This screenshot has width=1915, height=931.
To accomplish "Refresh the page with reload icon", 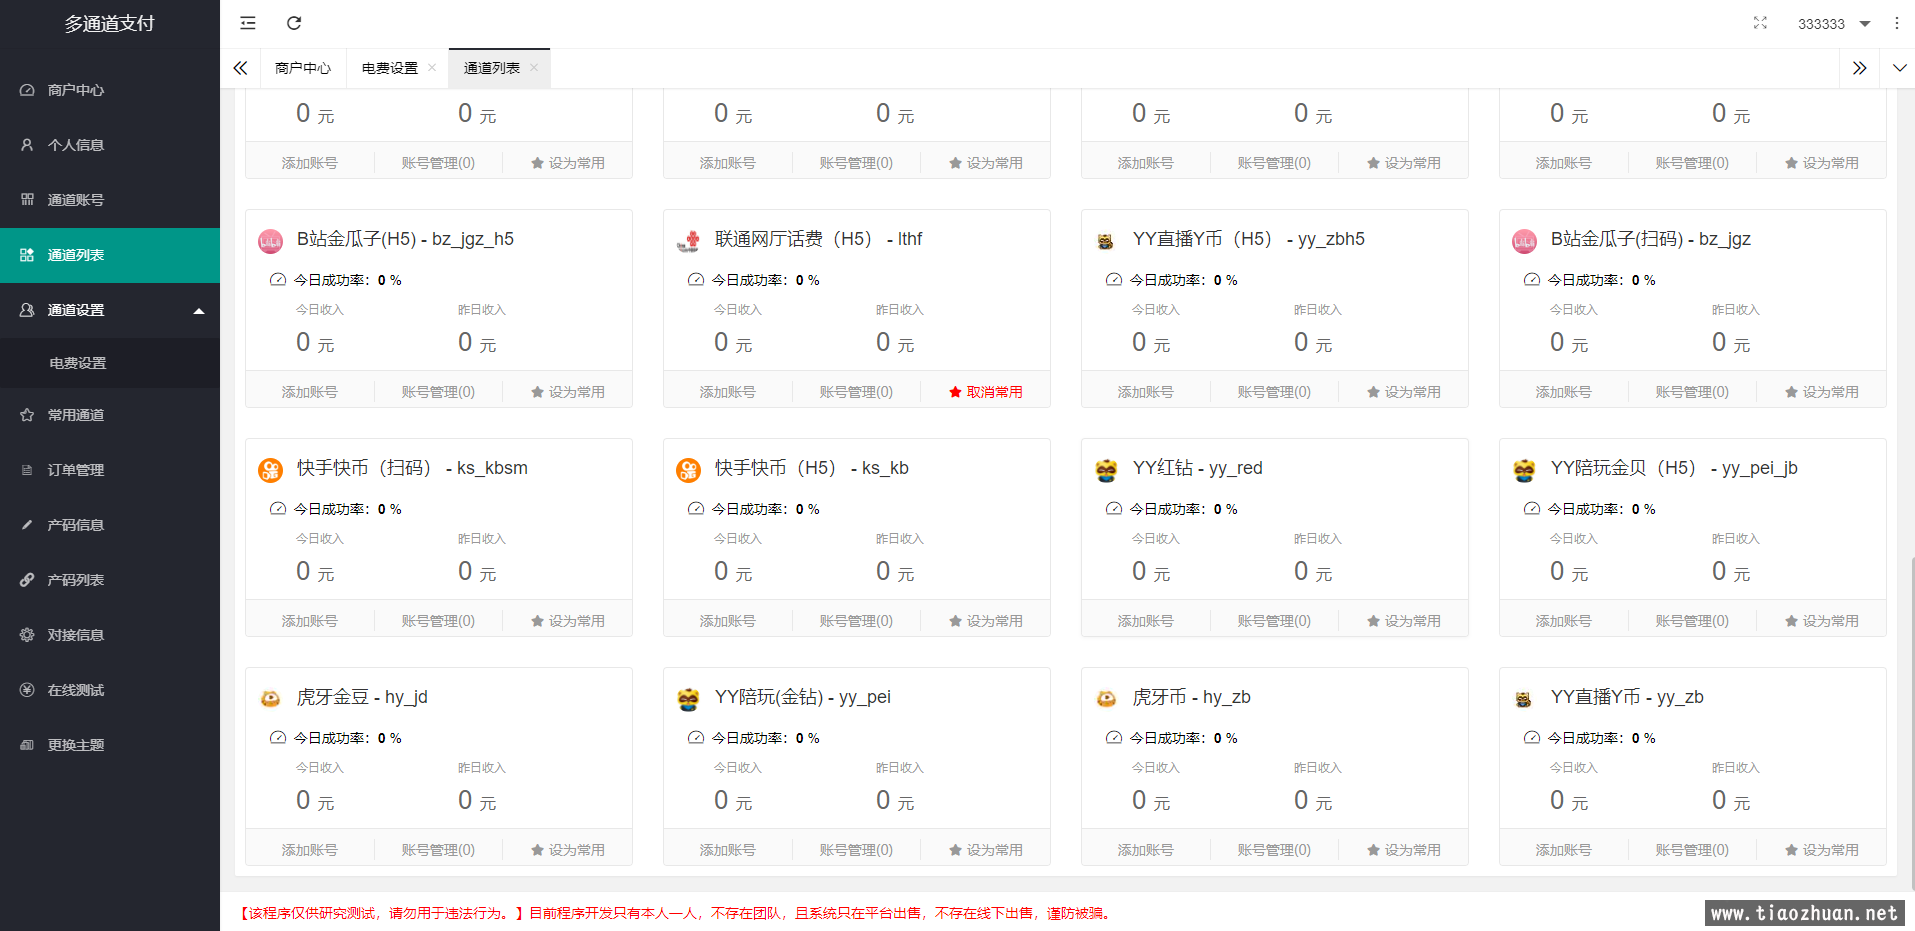I will [x=294, y=23].
